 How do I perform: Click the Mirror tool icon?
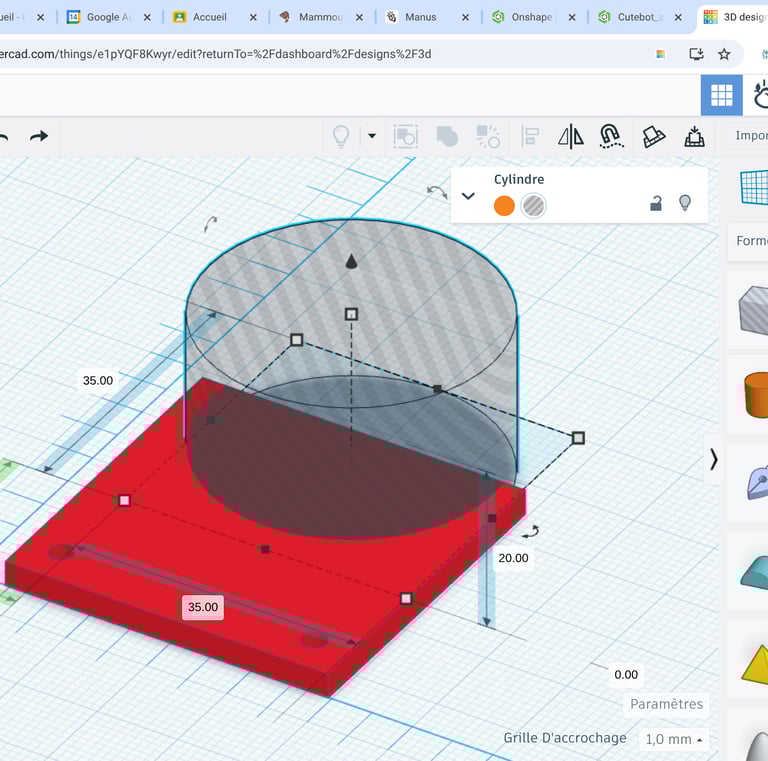click(570, 137)
